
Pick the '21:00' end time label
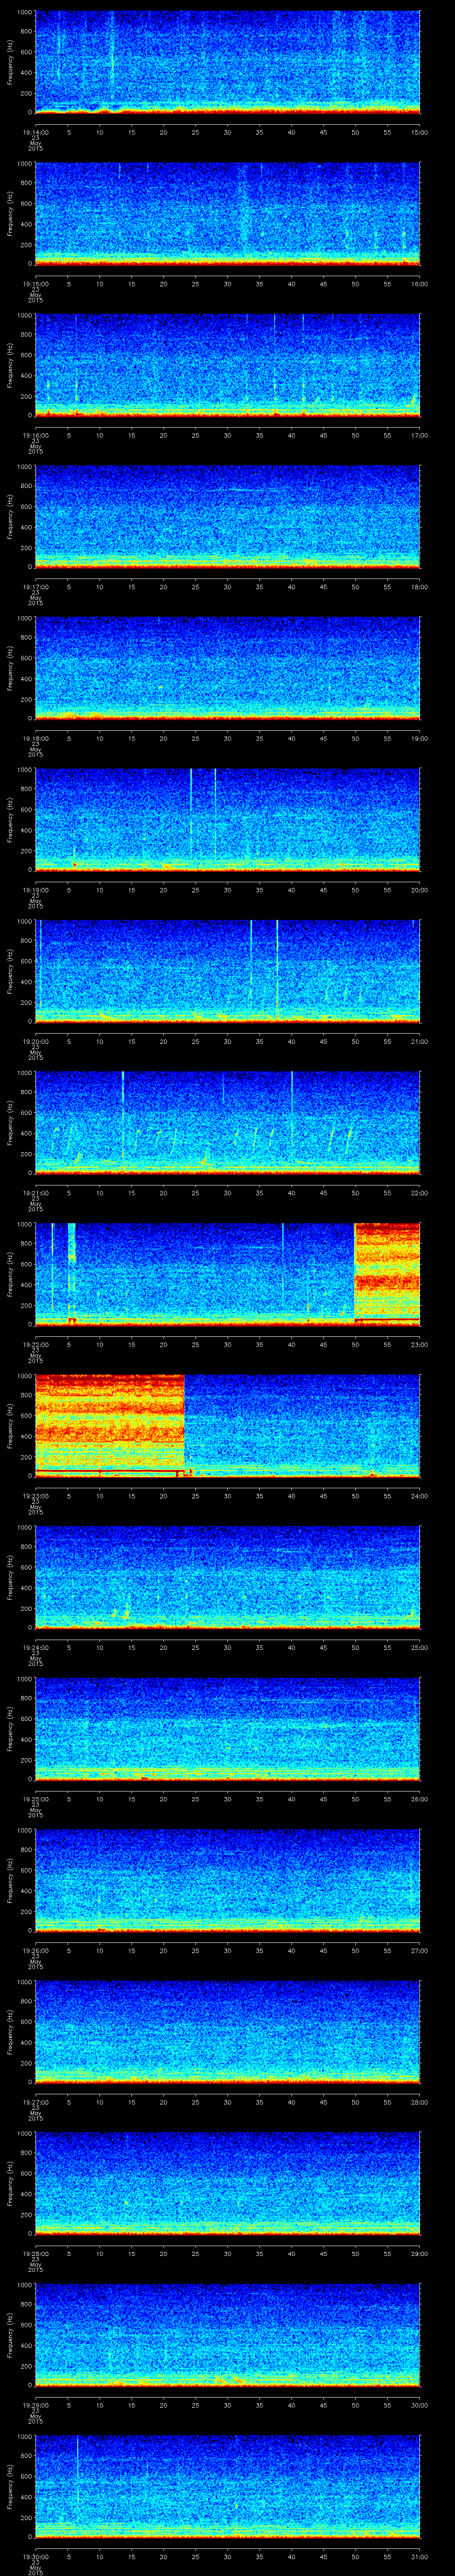point(420,1041)
